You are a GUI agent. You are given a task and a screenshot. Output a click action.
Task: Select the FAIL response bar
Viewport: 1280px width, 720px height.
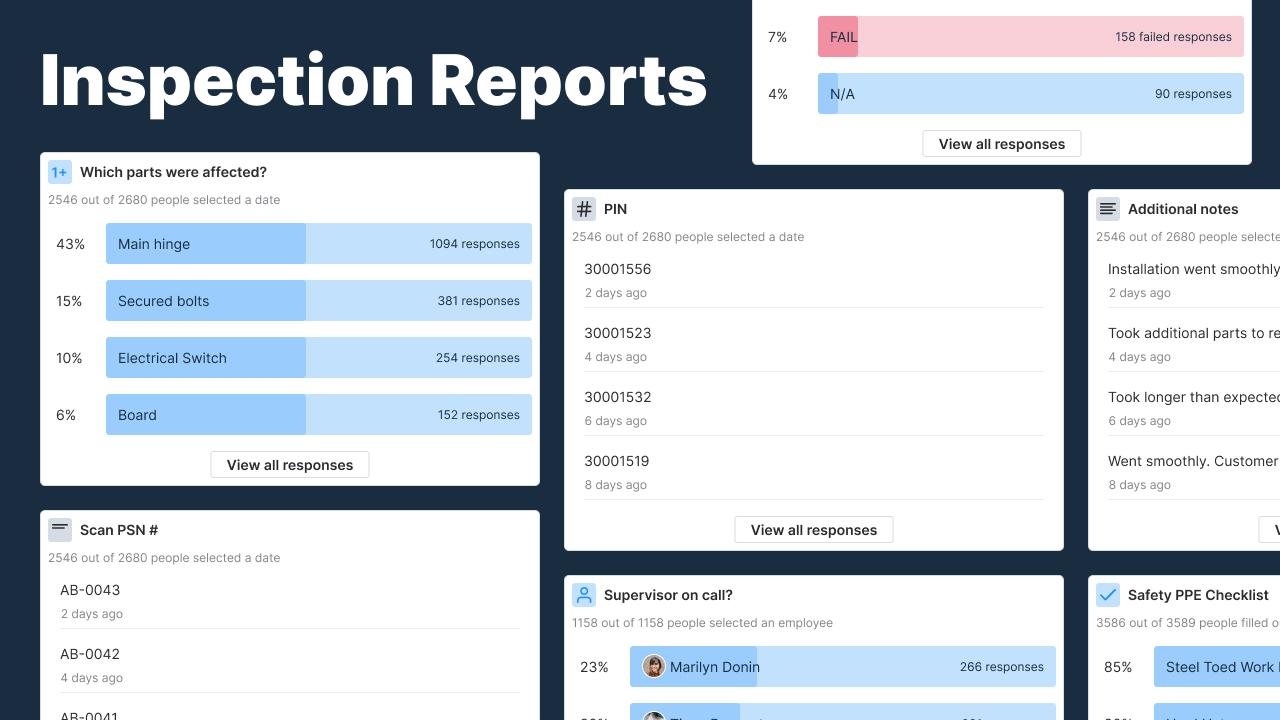click(1030, 36)
